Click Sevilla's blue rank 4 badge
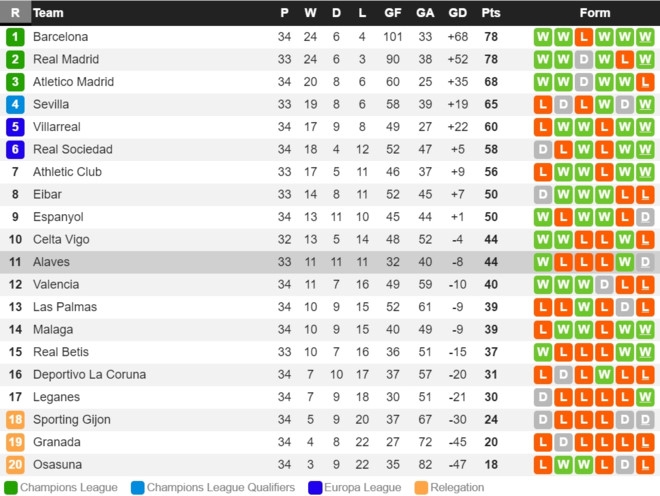This screenshot has height=496, width=660. 15,104
